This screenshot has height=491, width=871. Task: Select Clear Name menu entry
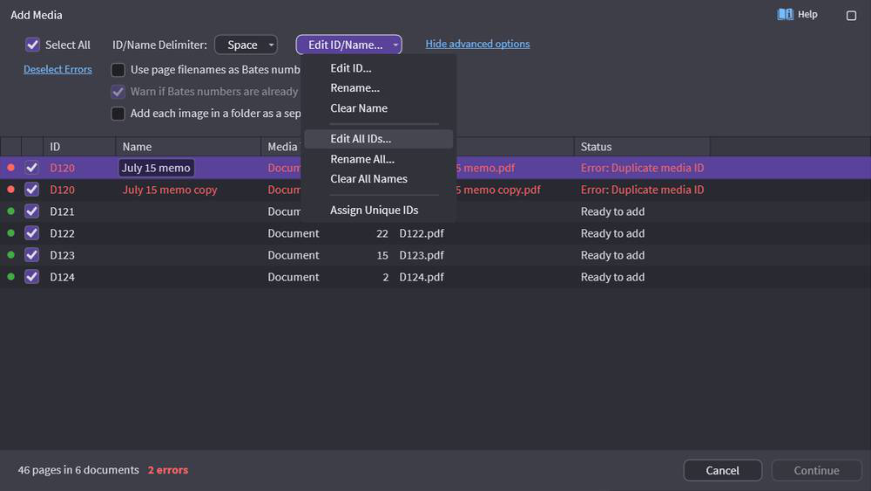coord(359,108)
